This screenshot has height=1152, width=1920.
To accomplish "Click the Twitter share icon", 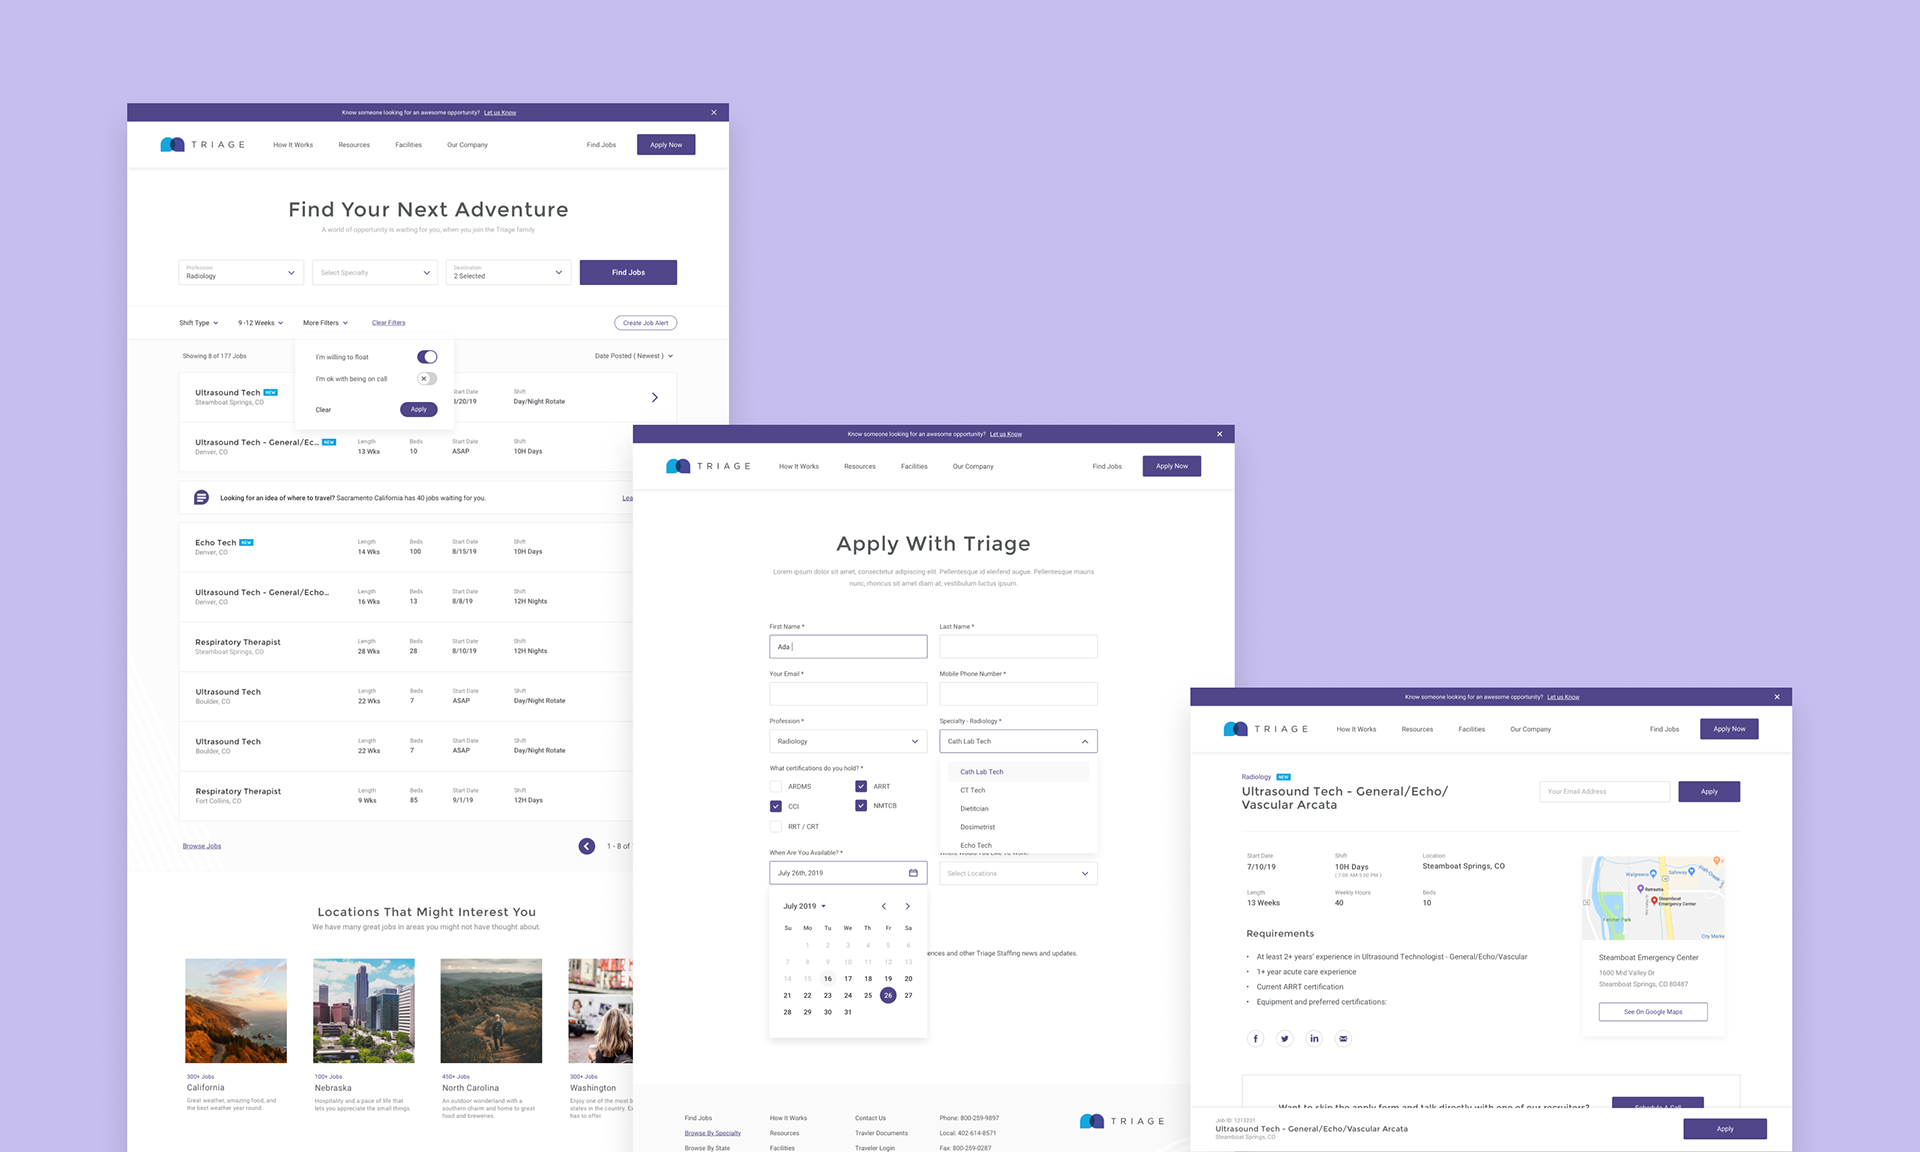I will [x=1285, y=1038].
